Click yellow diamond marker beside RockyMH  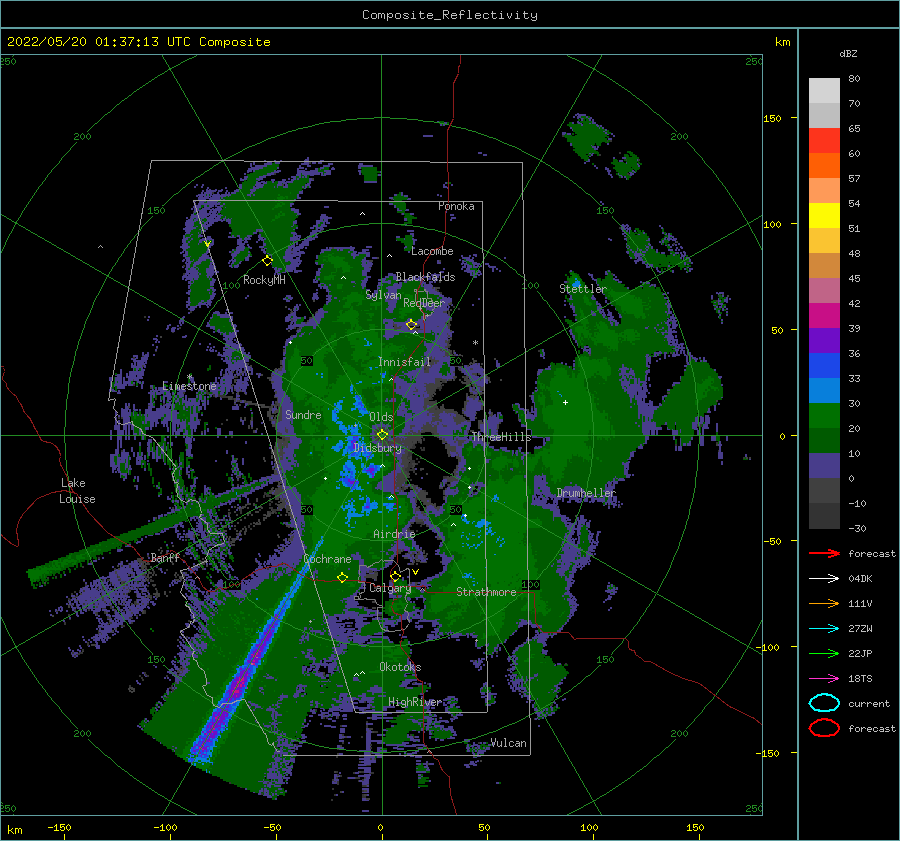tap(267, 261)
